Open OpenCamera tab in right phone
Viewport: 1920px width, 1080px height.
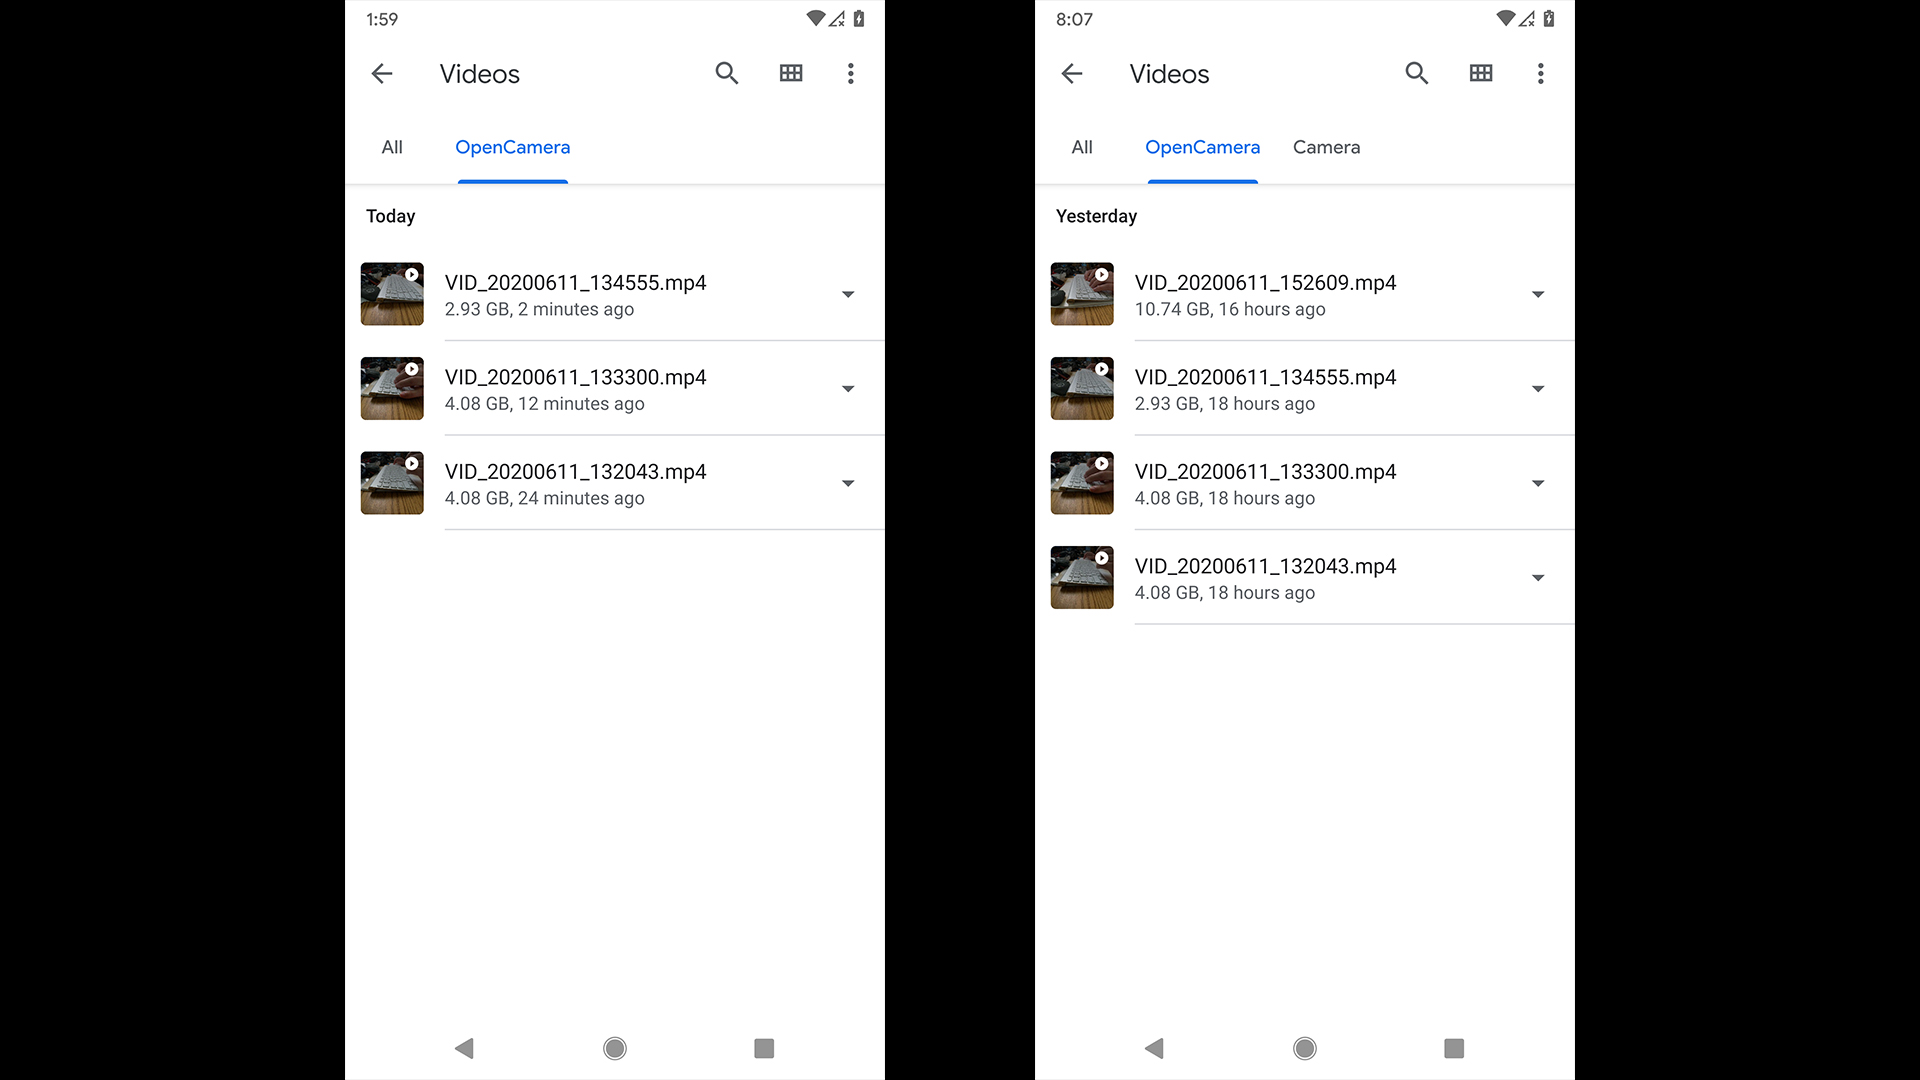[1202, 147]
